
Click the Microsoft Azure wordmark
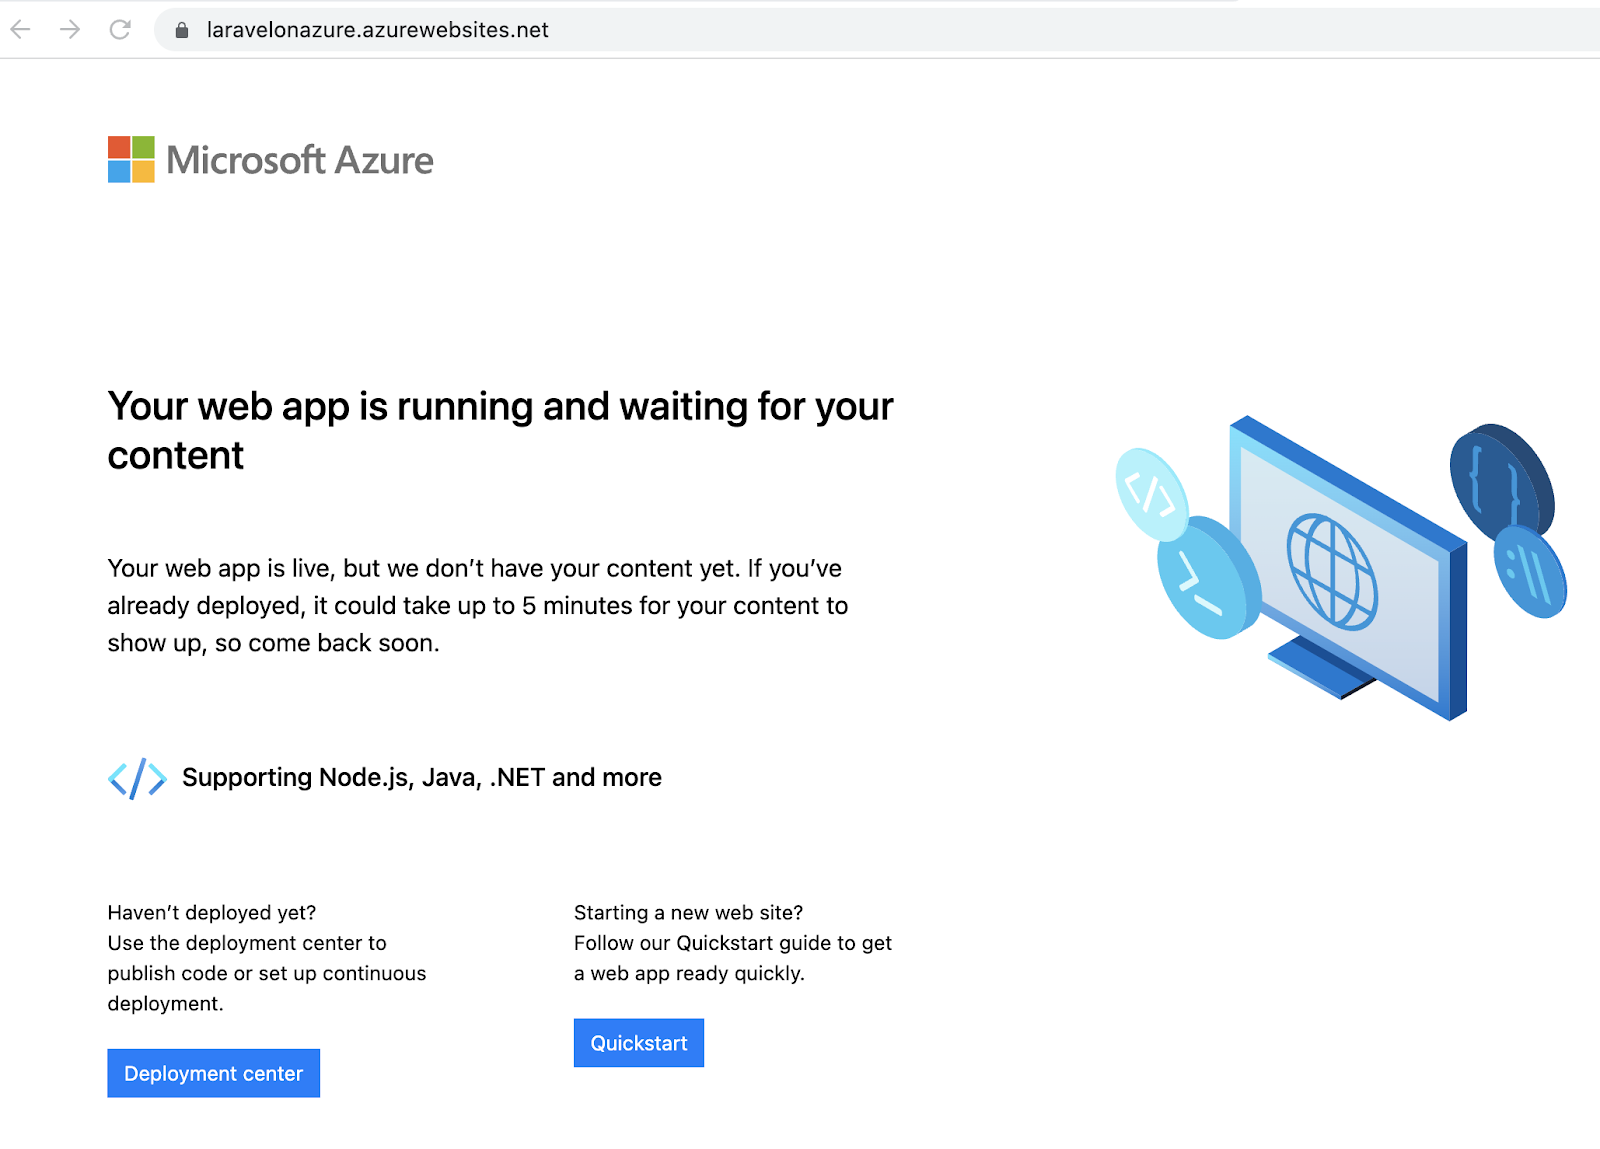click(300, 160)
